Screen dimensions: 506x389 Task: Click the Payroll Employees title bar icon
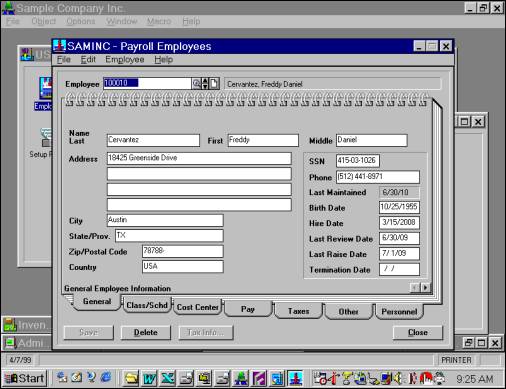coord(59,46)
